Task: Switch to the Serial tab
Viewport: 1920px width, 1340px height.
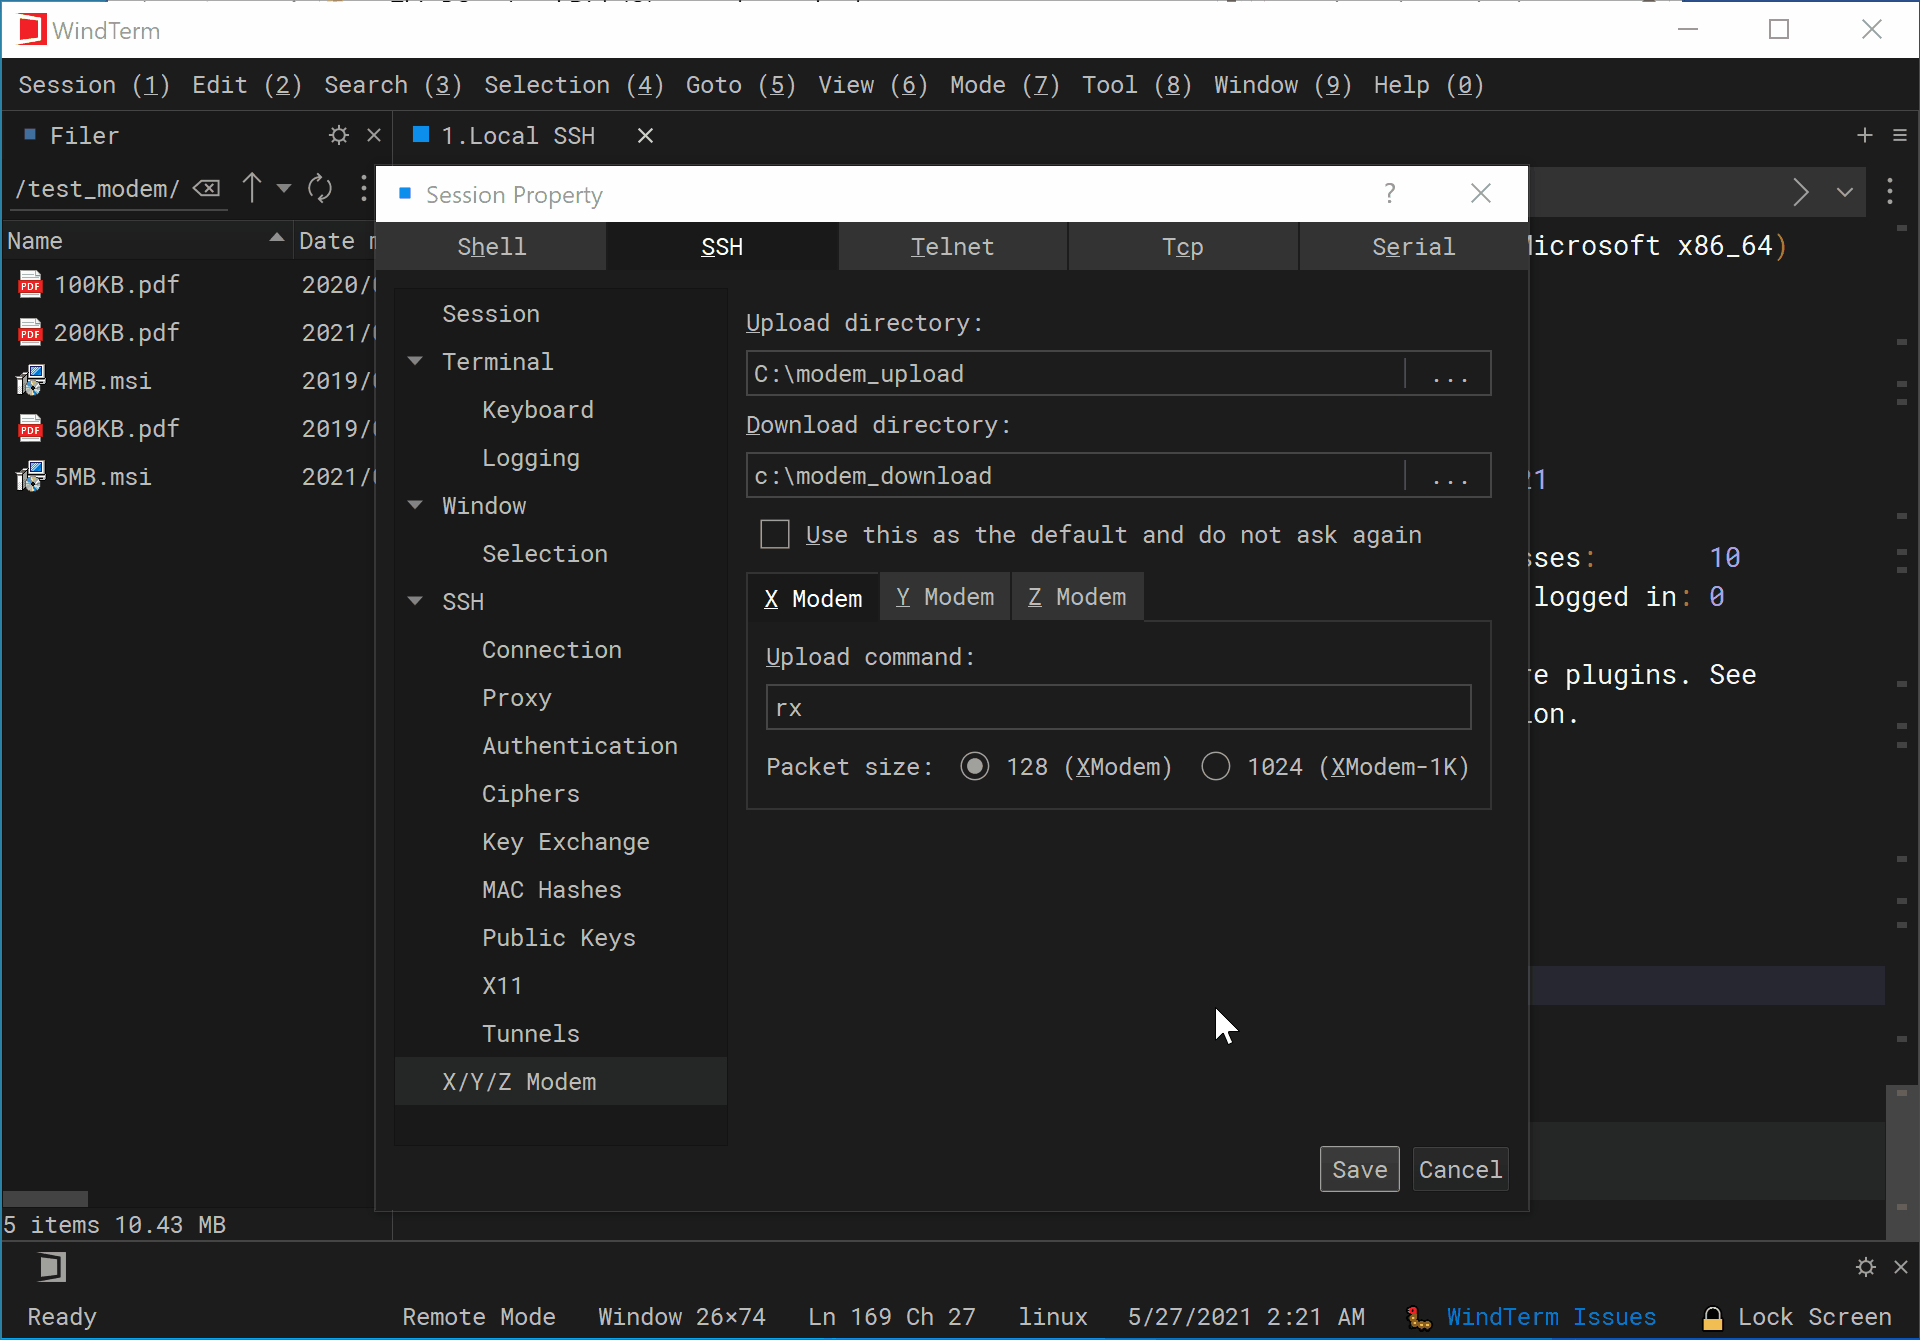Action: (1413, 246)
